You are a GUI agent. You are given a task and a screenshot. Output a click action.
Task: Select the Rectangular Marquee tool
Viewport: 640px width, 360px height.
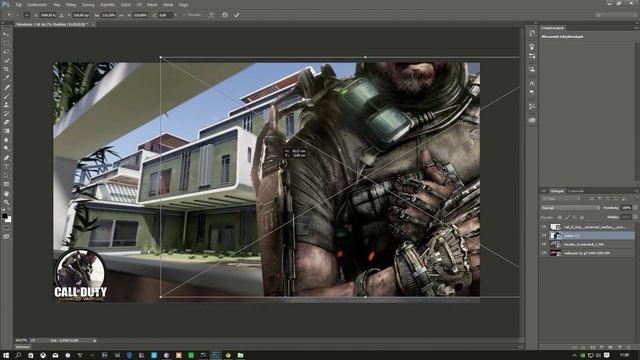tap(6, 43)
